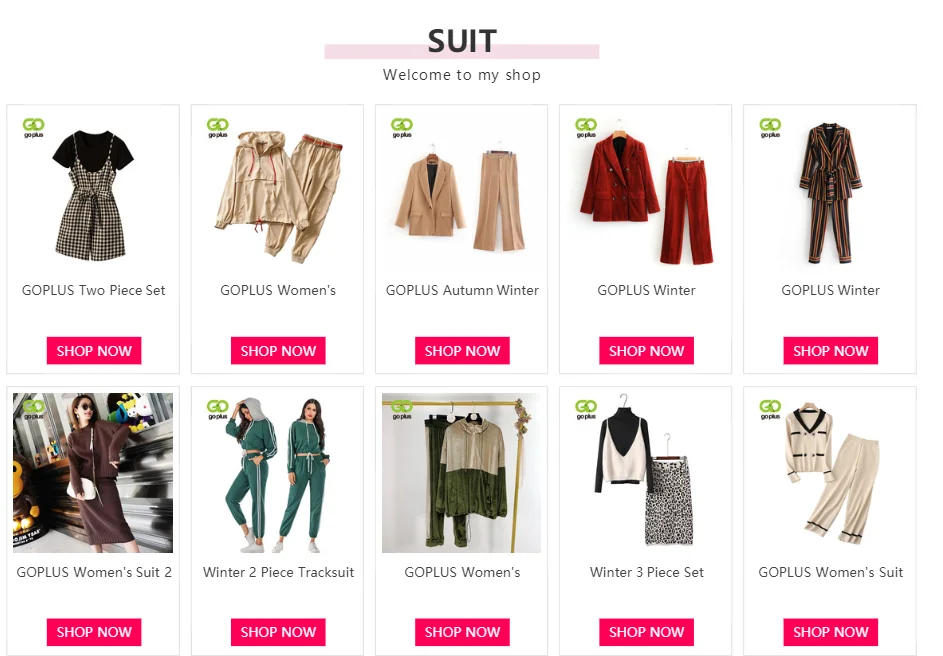This screenshot has height=656, width=943.
Task: Click the GOPLUS Women's Suit 2 title
Action: coord(94,572)
